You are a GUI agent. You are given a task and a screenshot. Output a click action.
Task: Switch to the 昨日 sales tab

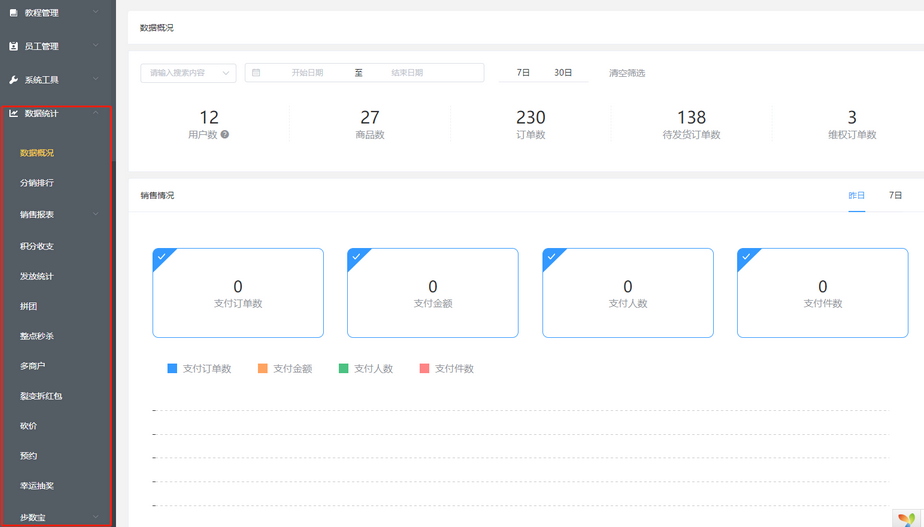[856, 196]
